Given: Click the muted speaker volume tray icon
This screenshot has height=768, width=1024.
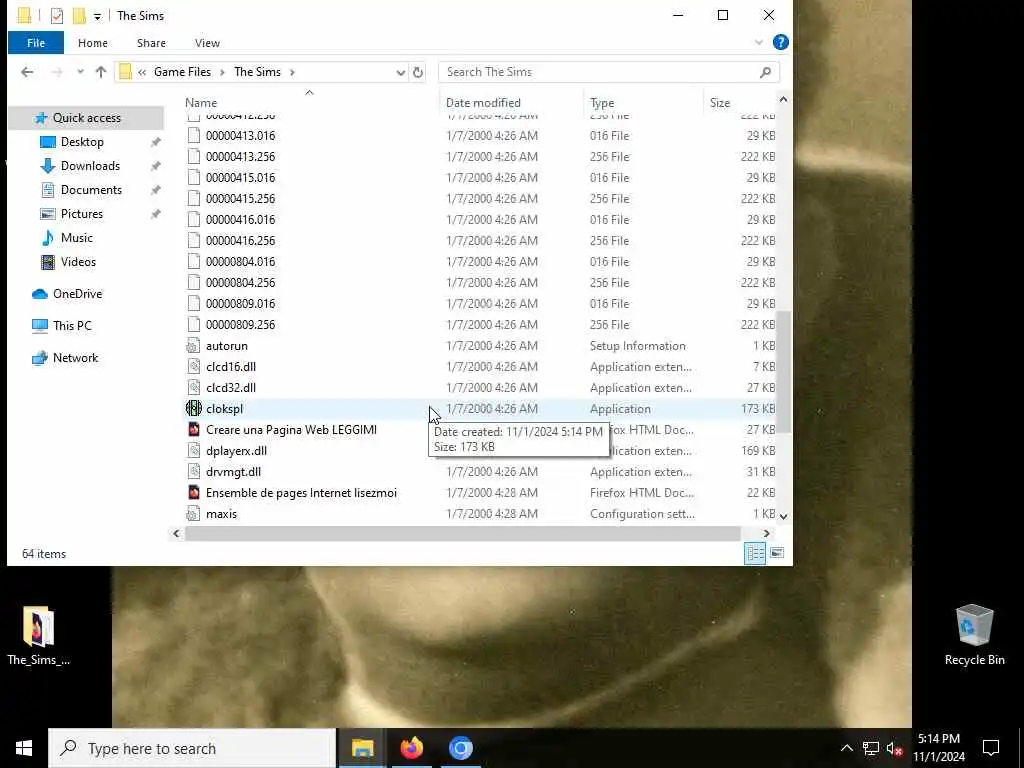Looking at the screenshot, I should pyautogui.click(x=894, y=748).
